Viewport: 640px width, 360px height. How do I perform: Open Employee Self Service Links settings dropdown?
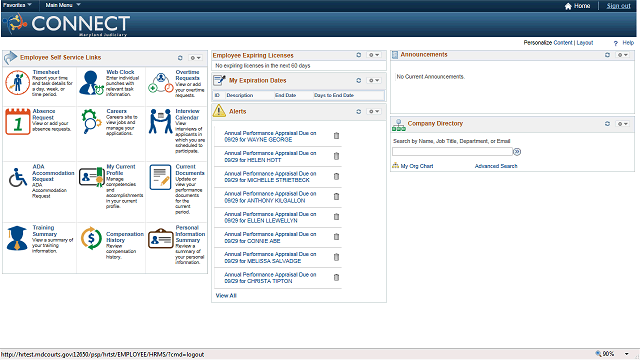click(196, 58)
